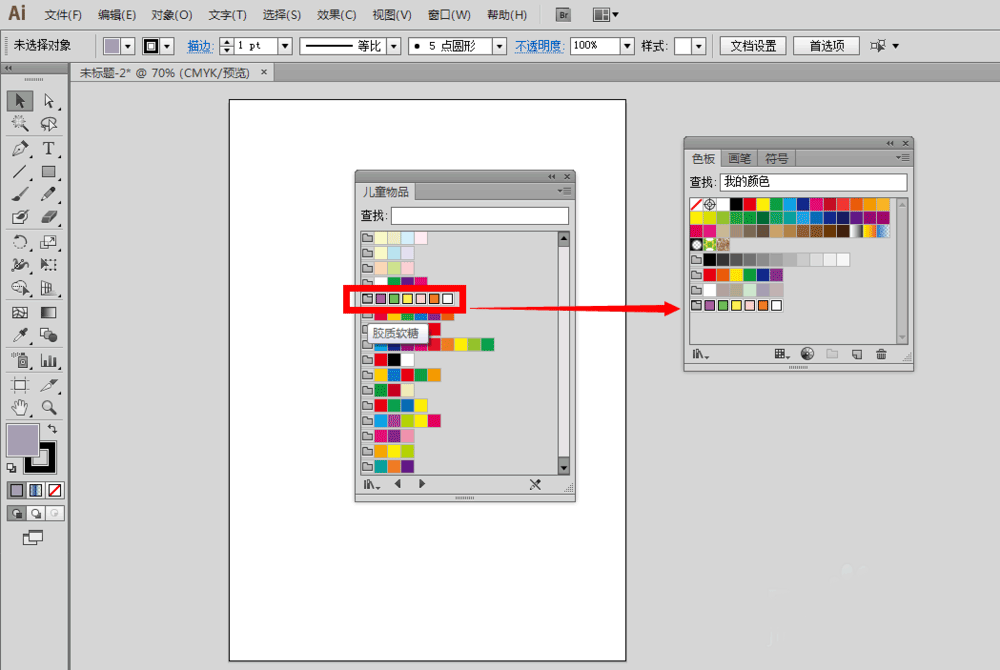Open Swatch Libraries menu in Swatches panel
The width and height of the screenshot is (1000, 670).
pyautogui.click(x=700, y=354)
